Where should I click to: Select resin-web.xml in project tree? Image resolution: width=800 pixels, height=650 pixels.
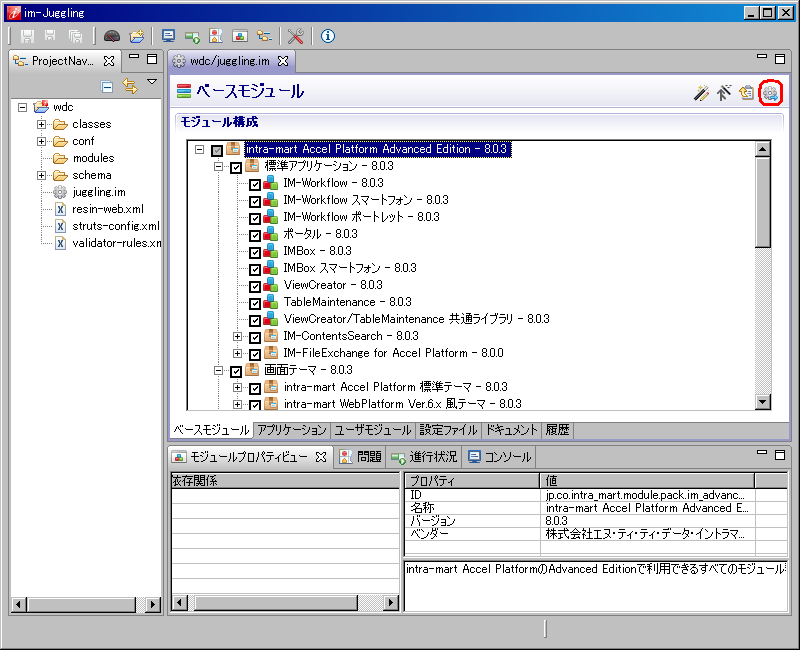pyautogui.click(x=108, y=209)
